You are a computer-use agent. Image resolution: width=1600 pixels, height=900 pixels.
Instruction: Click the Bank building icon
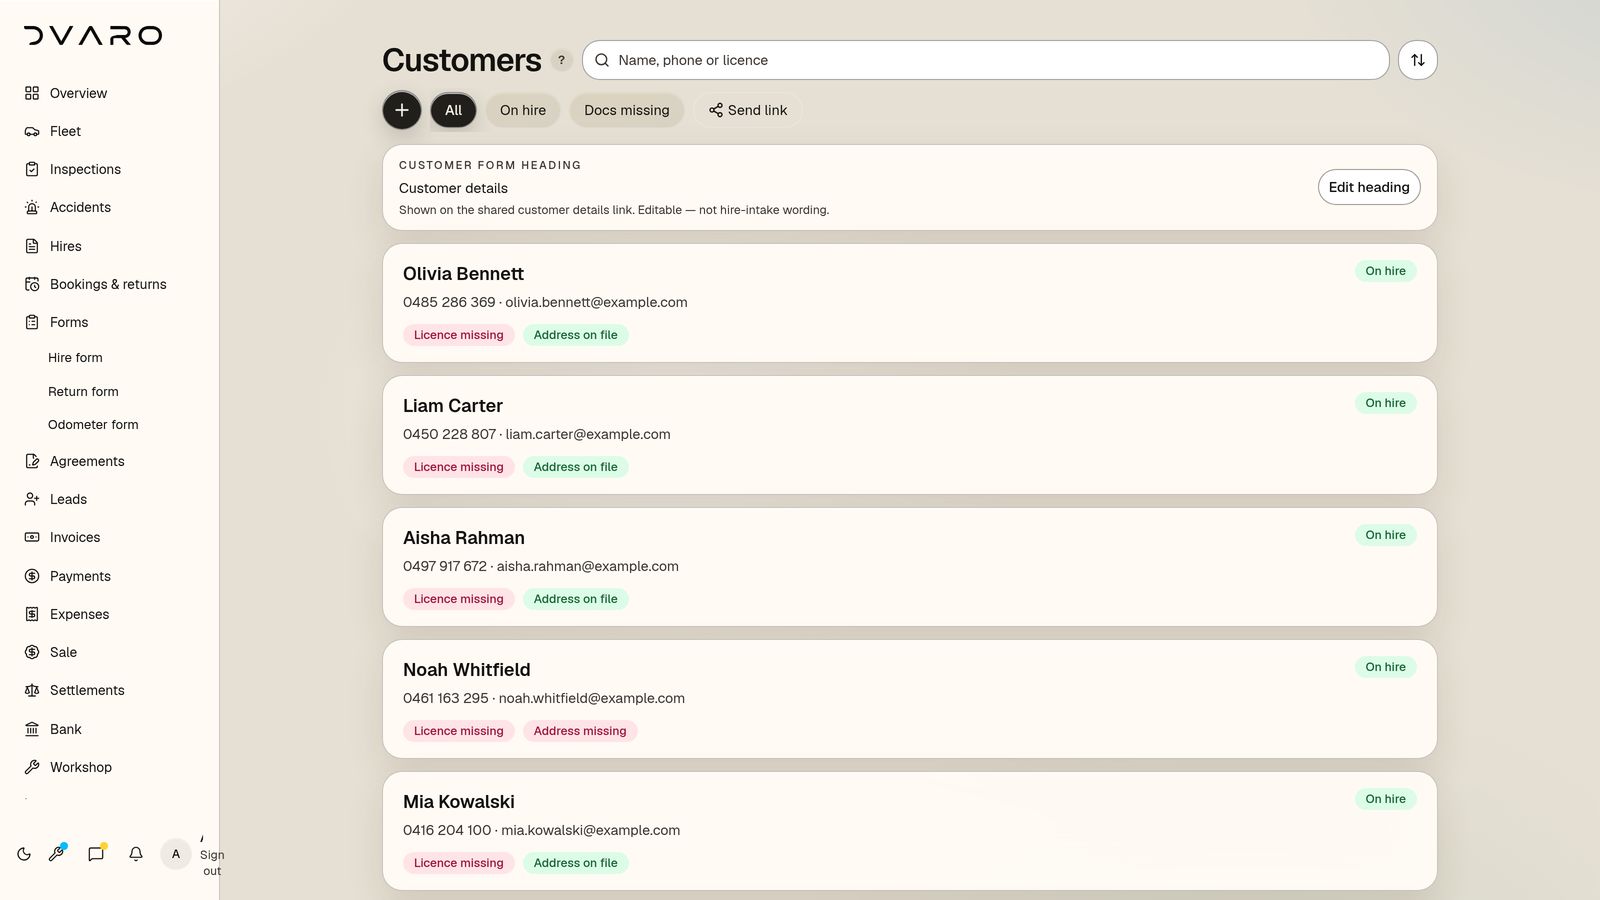click(x=32, y=729)
